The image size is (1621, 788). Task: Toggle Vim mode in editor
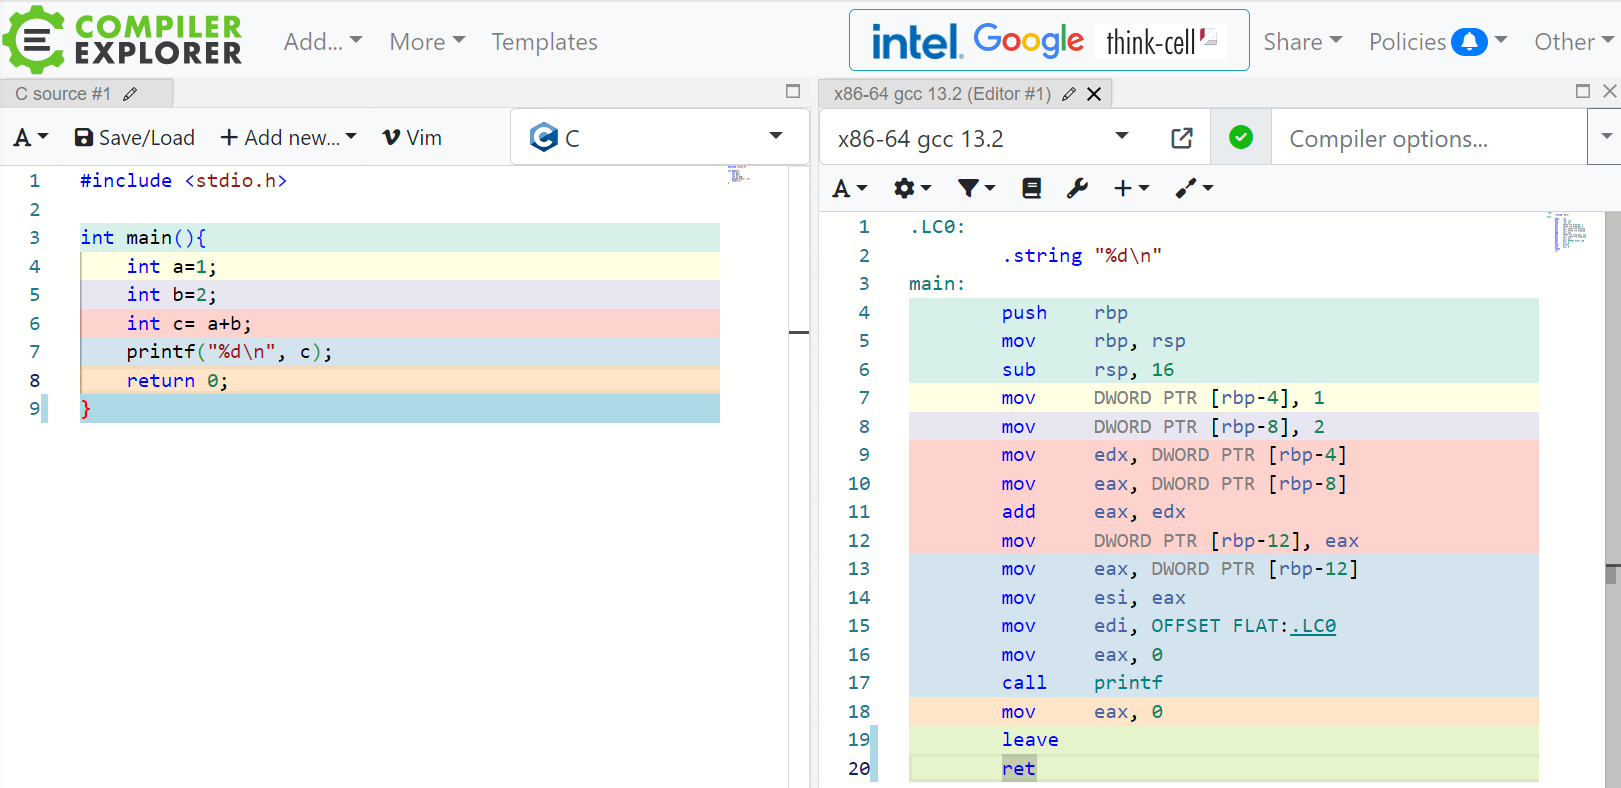point(412,138)
